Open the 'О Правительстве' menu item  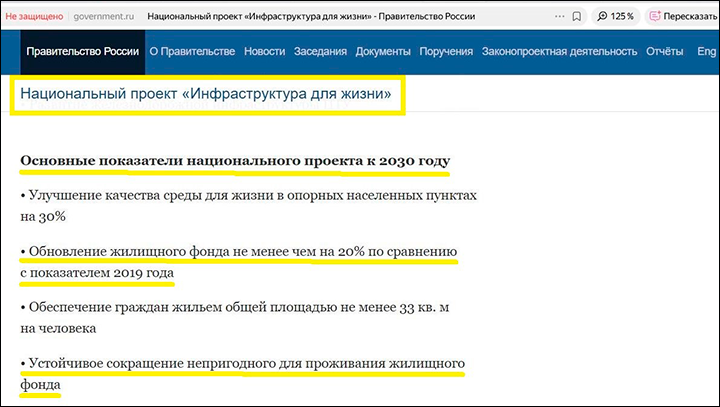[x=192, y=52]
